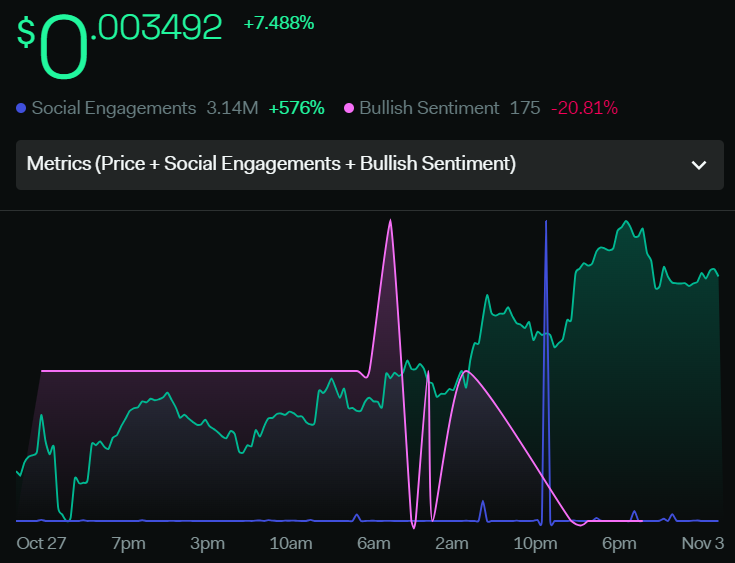Click the $0.003492 price display

[119, 45]
